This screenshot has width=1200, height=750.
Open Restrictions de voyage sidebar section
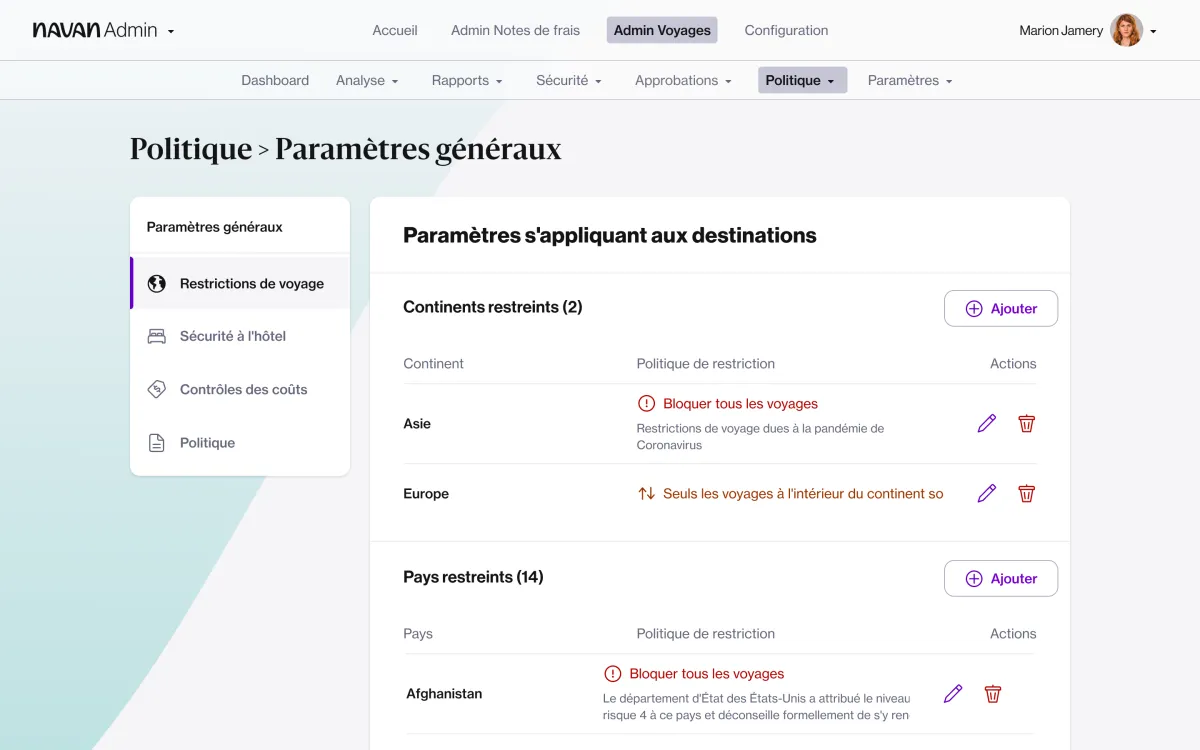coord(251,284)
